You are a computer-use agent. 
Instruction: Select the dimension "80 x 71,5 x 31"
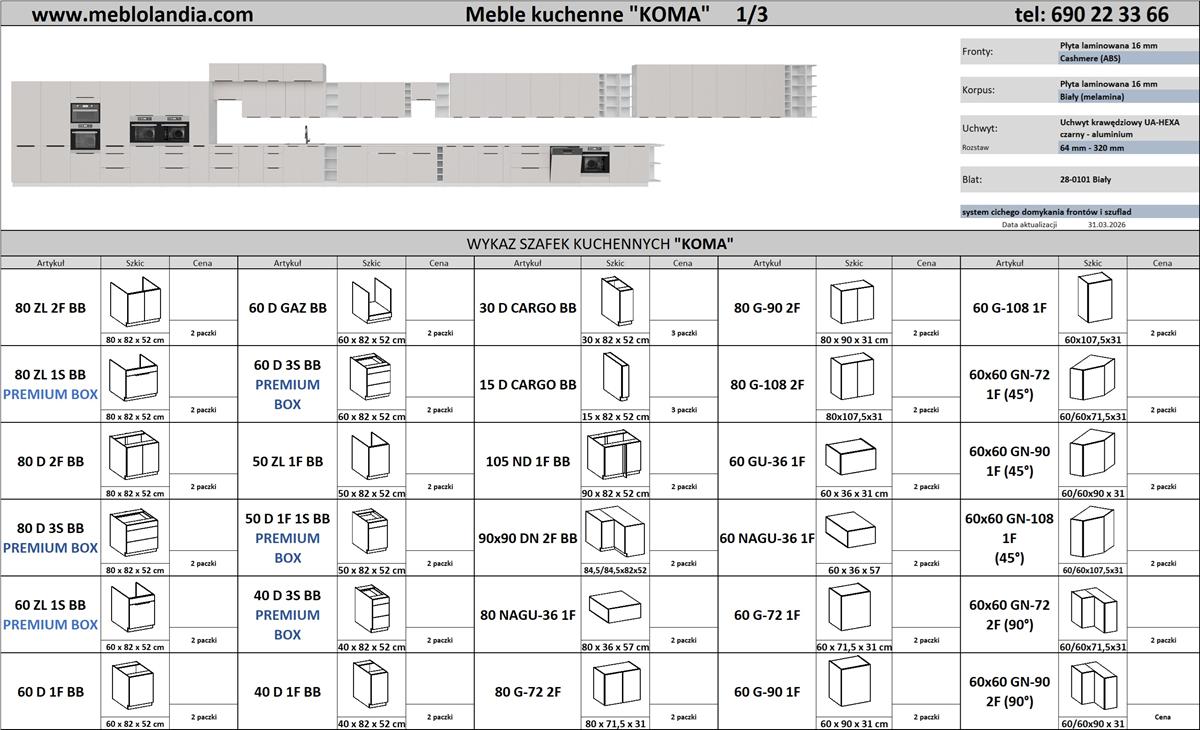pyautogui.click(x=614, y=723)
